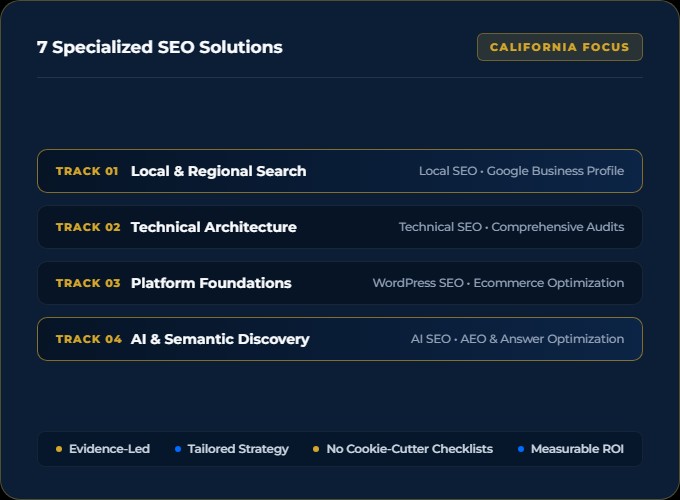Viewport: 680px width, 500px height.
Task: Click the 'Evidence-Led' label
Action: coord(109,449)
